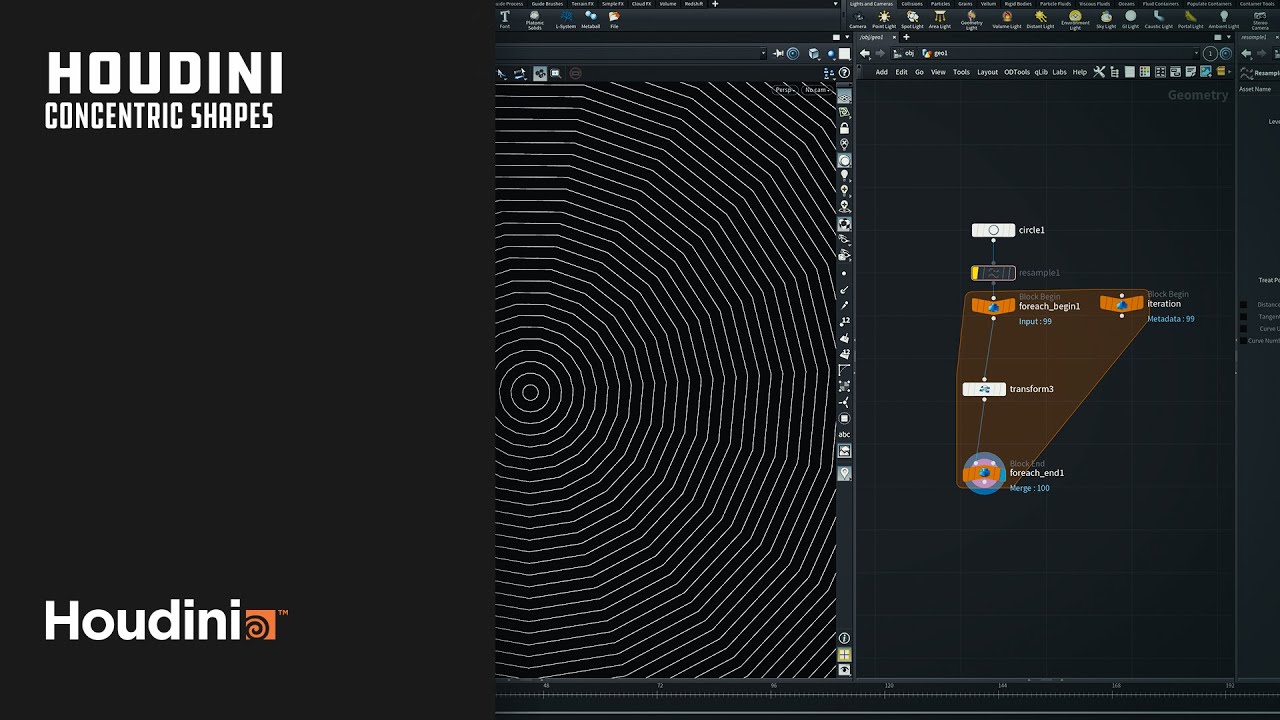The height and width of the screenshot is (720, 1280).
Task: Open the Persp viewport dropdown
Action: click(x=787, y=90)
